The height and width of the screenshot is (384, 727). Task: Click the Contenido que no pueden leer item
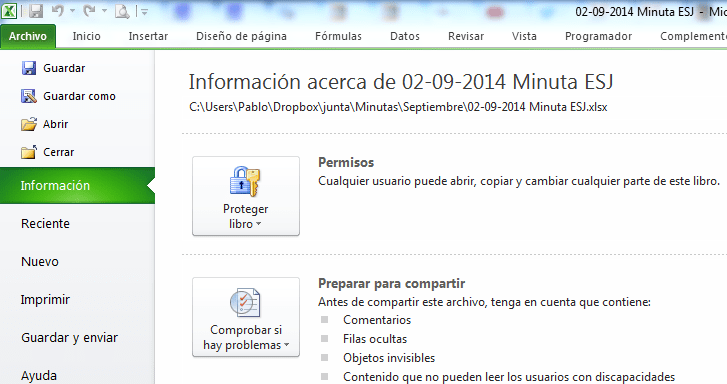[x=509, y=377]
